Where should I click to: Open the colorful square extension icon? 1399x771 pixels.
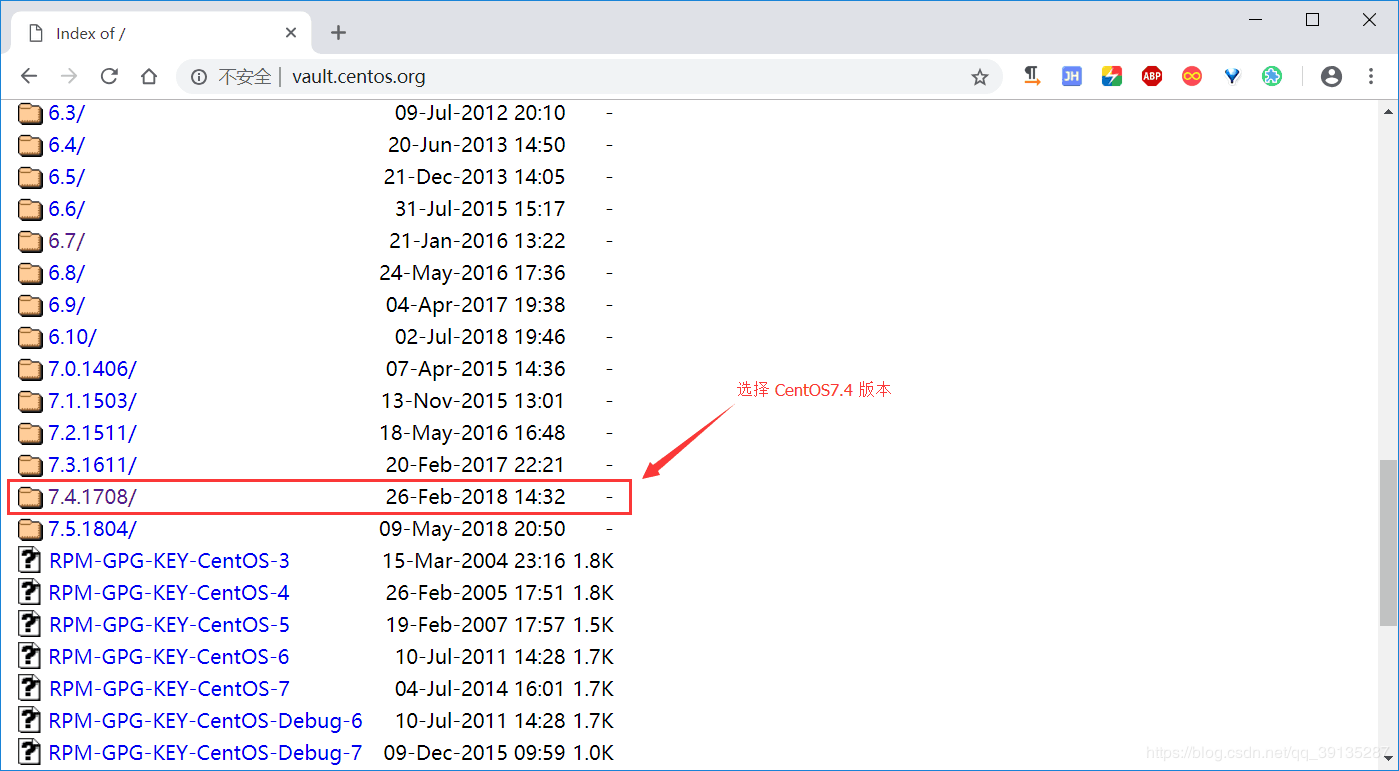coord(1112,76)
